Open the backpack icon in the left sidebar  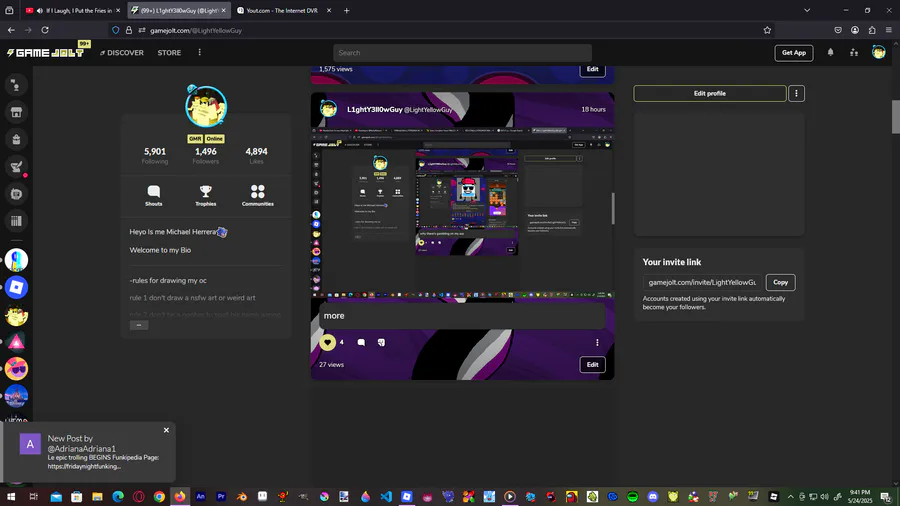(x=16, y=139)
